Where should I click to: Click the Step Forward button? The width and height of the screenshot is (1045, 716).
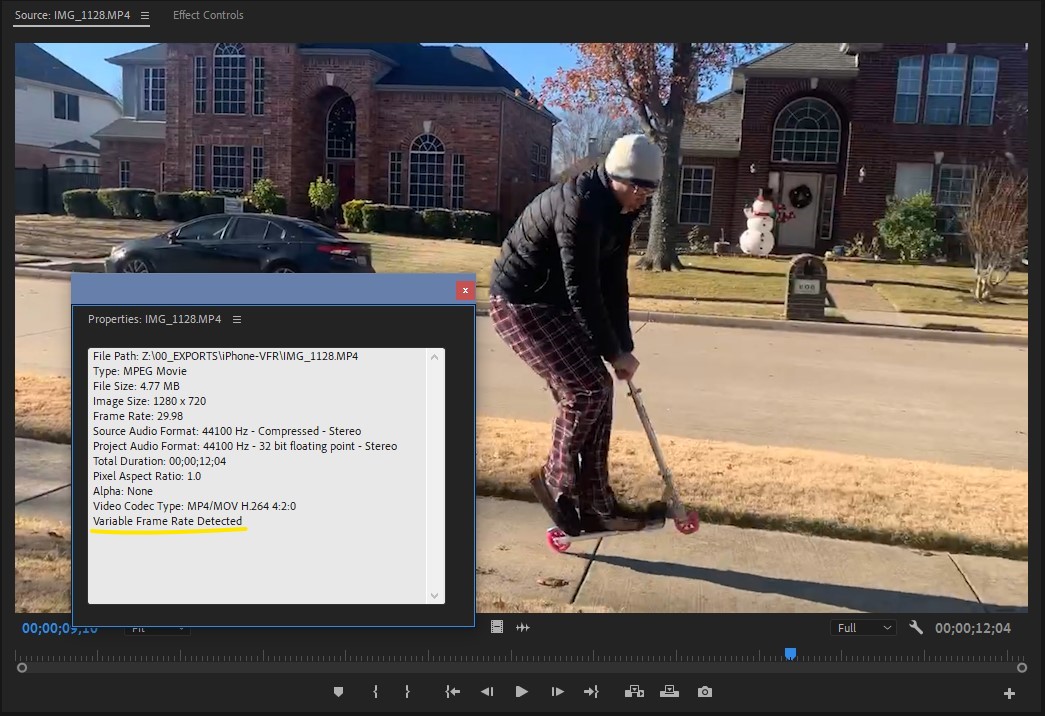tap(556, 691)
